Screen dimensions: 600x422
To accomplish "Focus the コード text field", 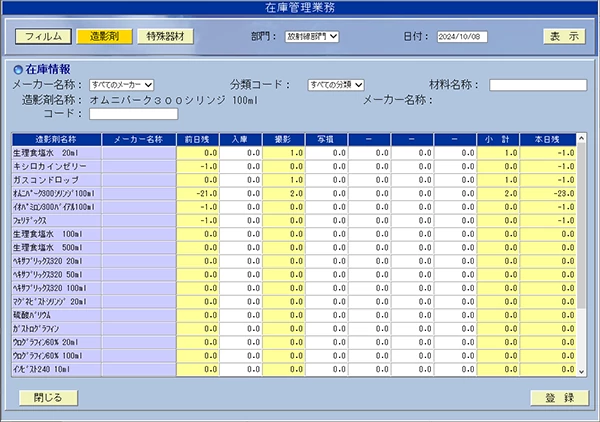I will click(x=134, y=114).
